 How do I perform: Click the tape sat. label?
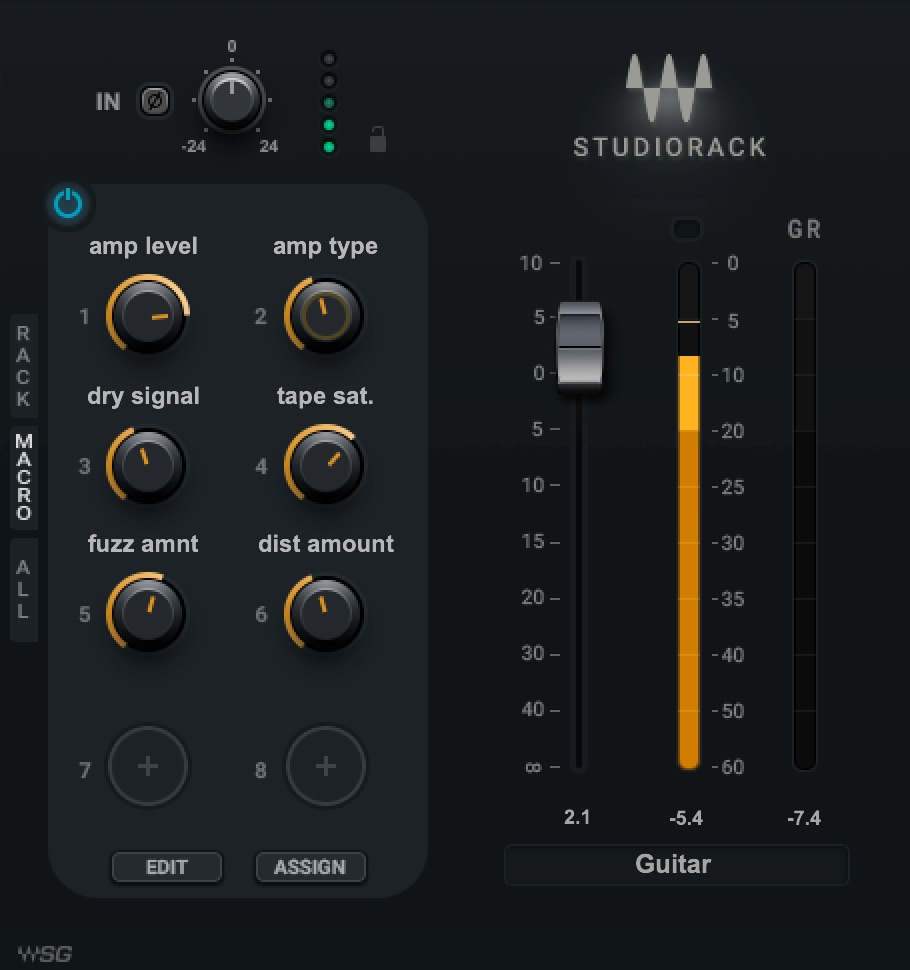(325, 397)
